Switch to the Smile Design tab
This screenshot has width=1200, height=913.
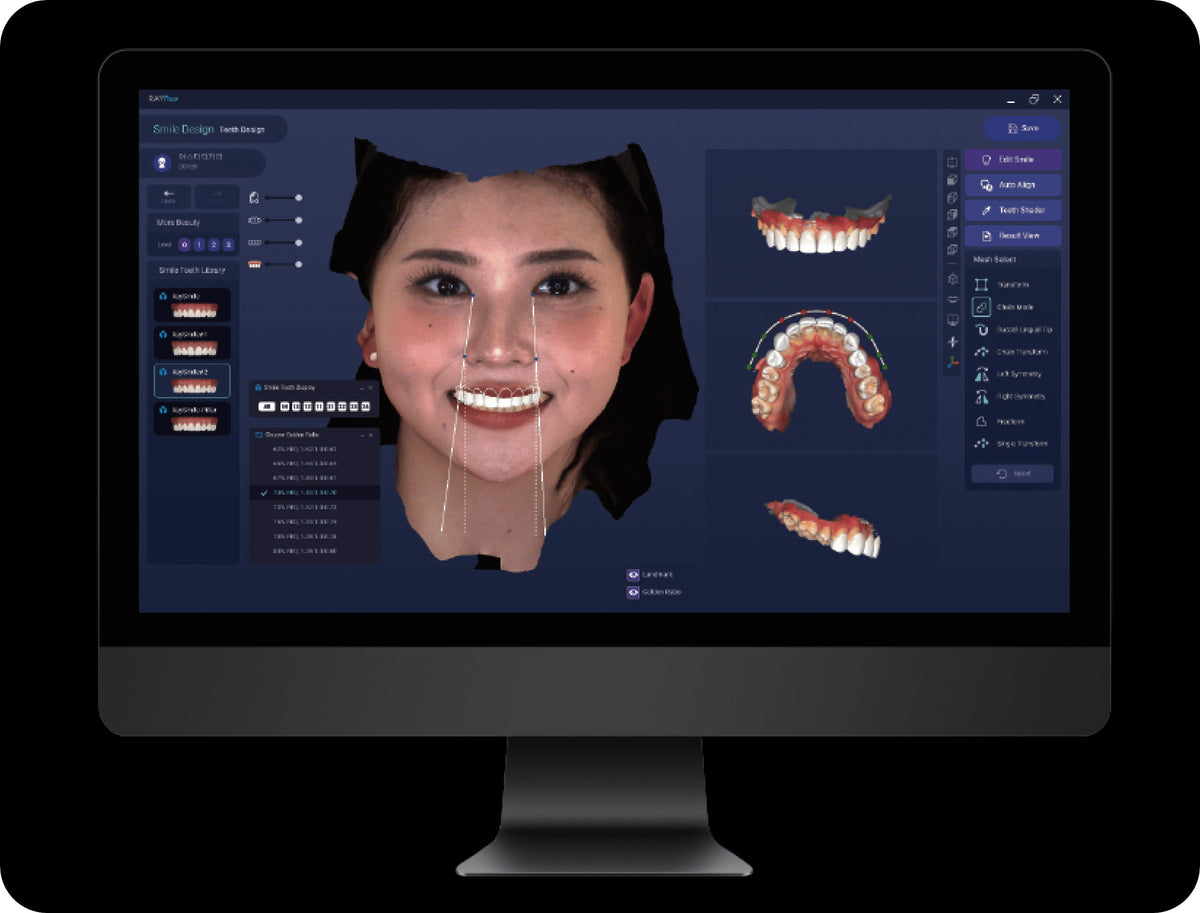pos(183,129)
